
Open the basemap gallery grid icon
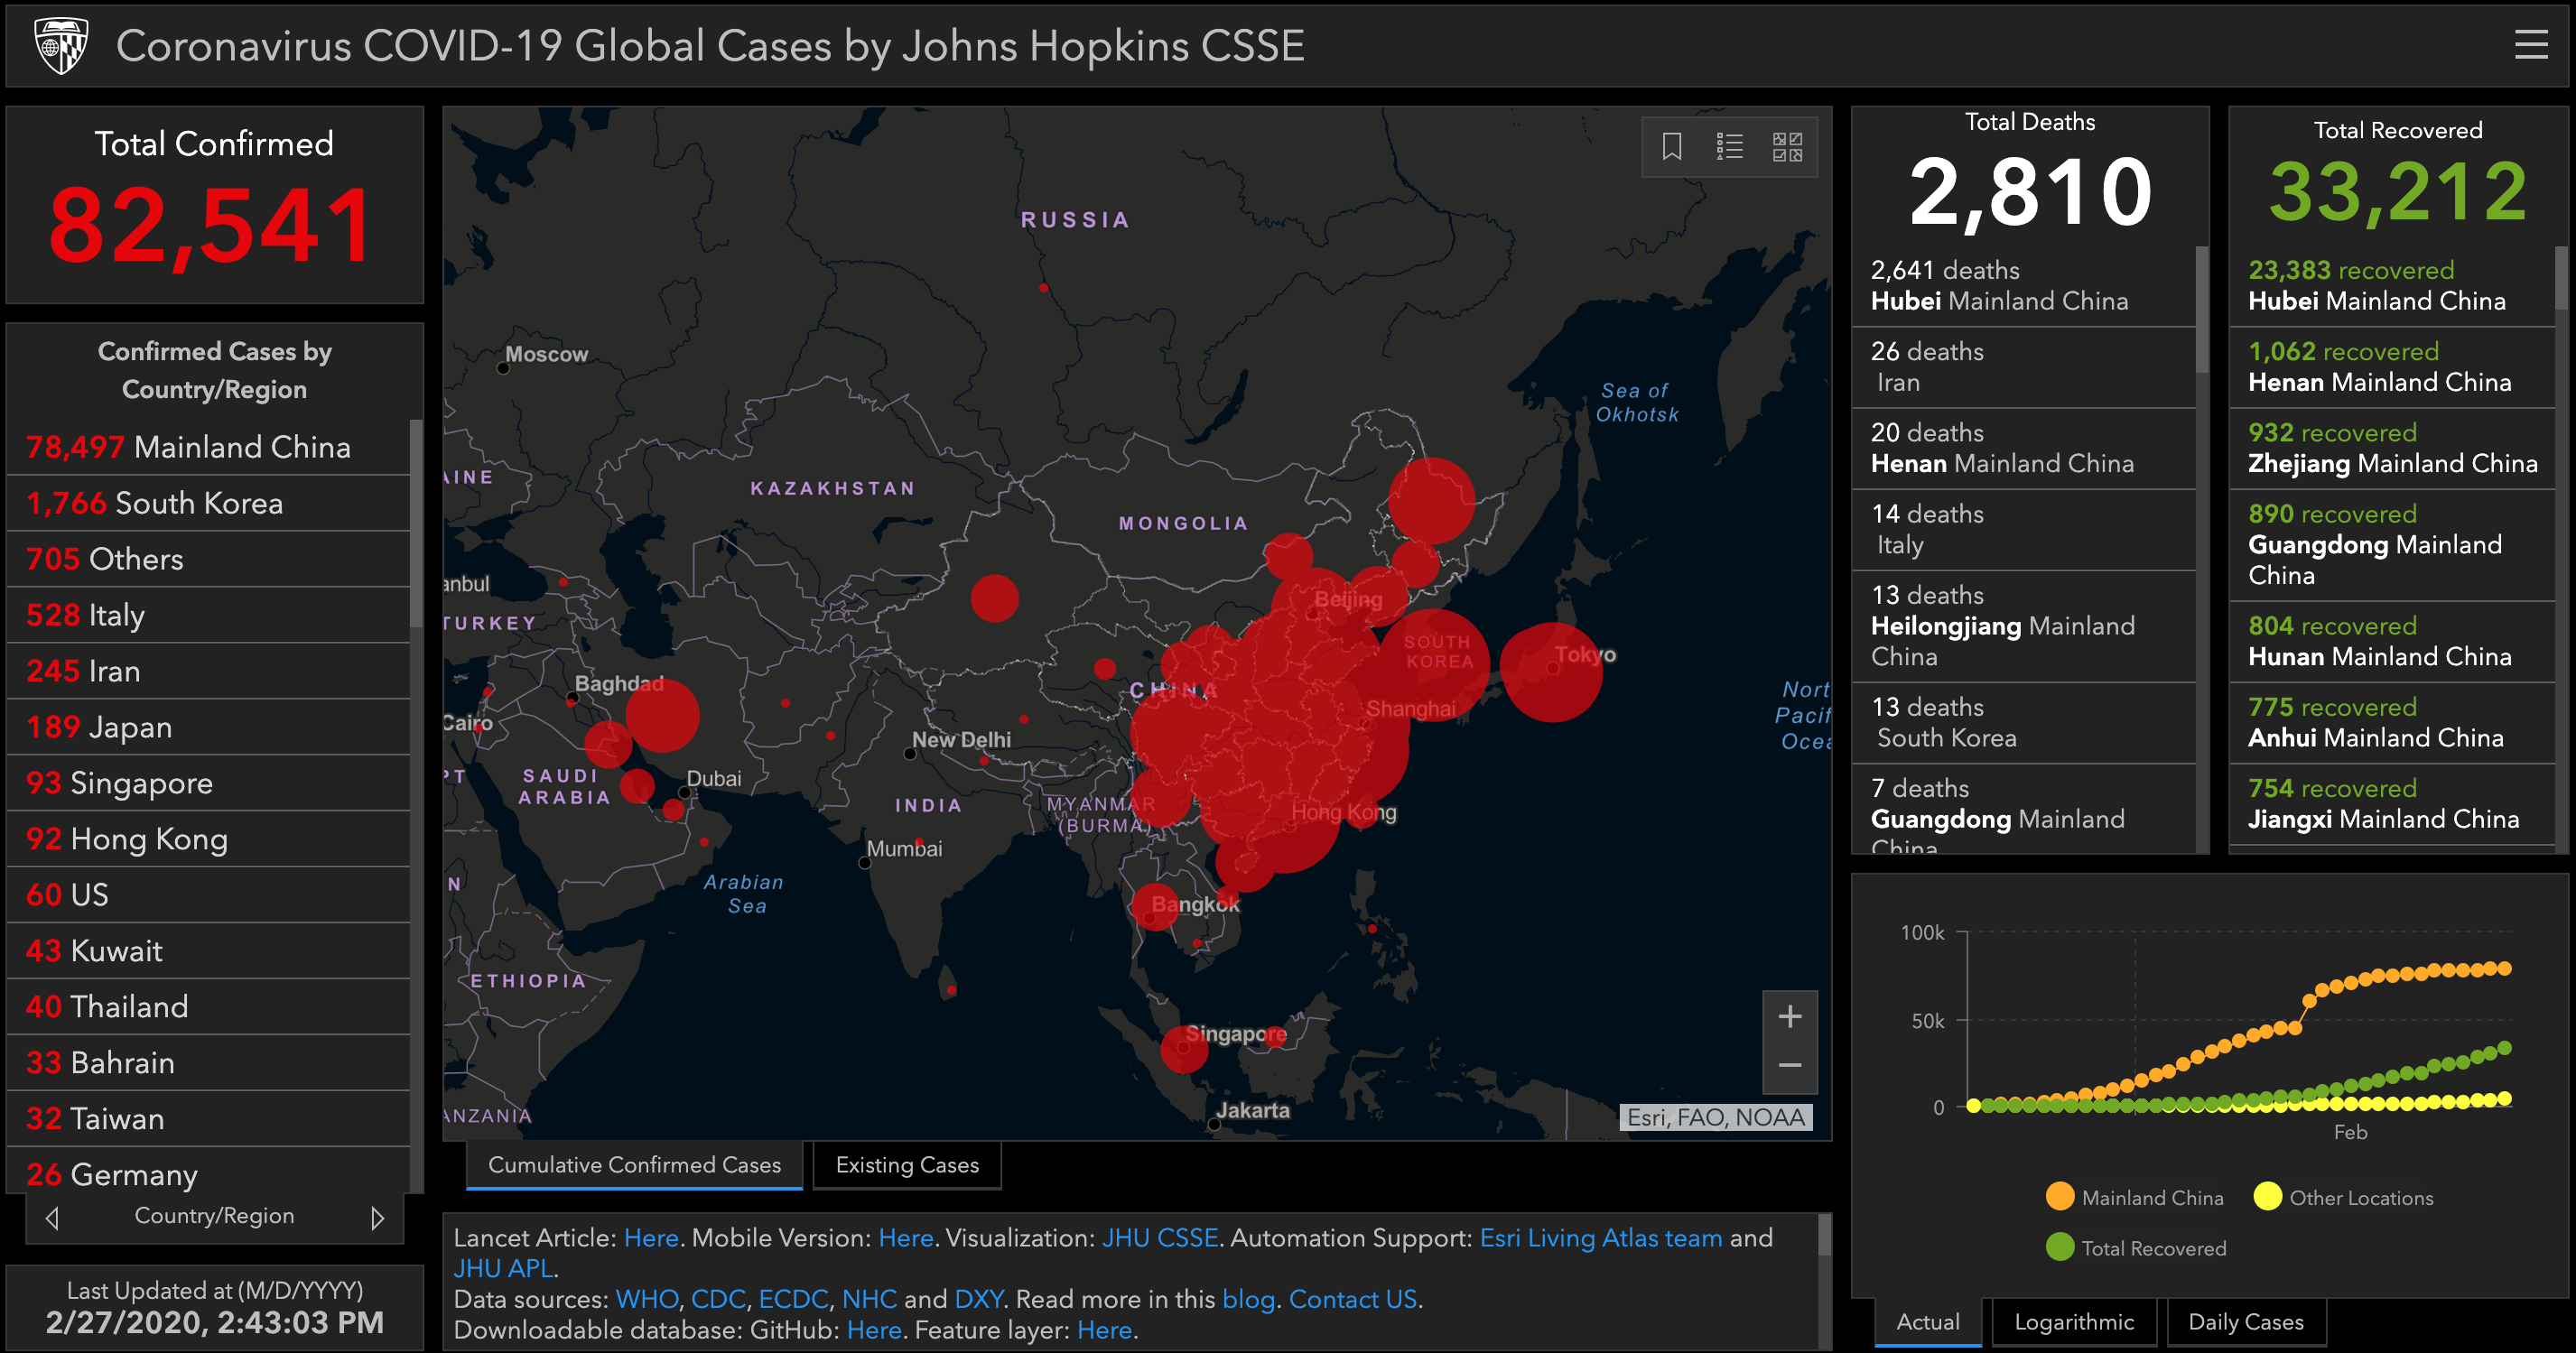[1787, 147]
